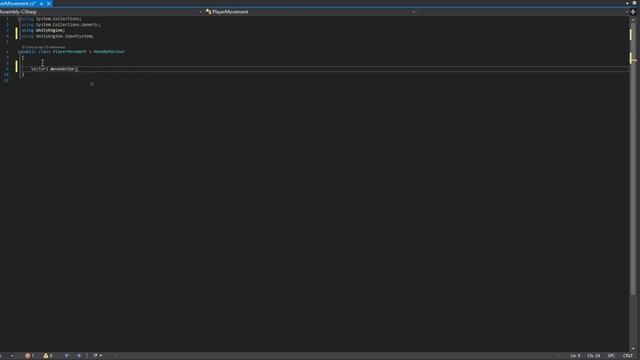Open the active documents list arrow
The image size is (640, 360).
pos(627,3)
